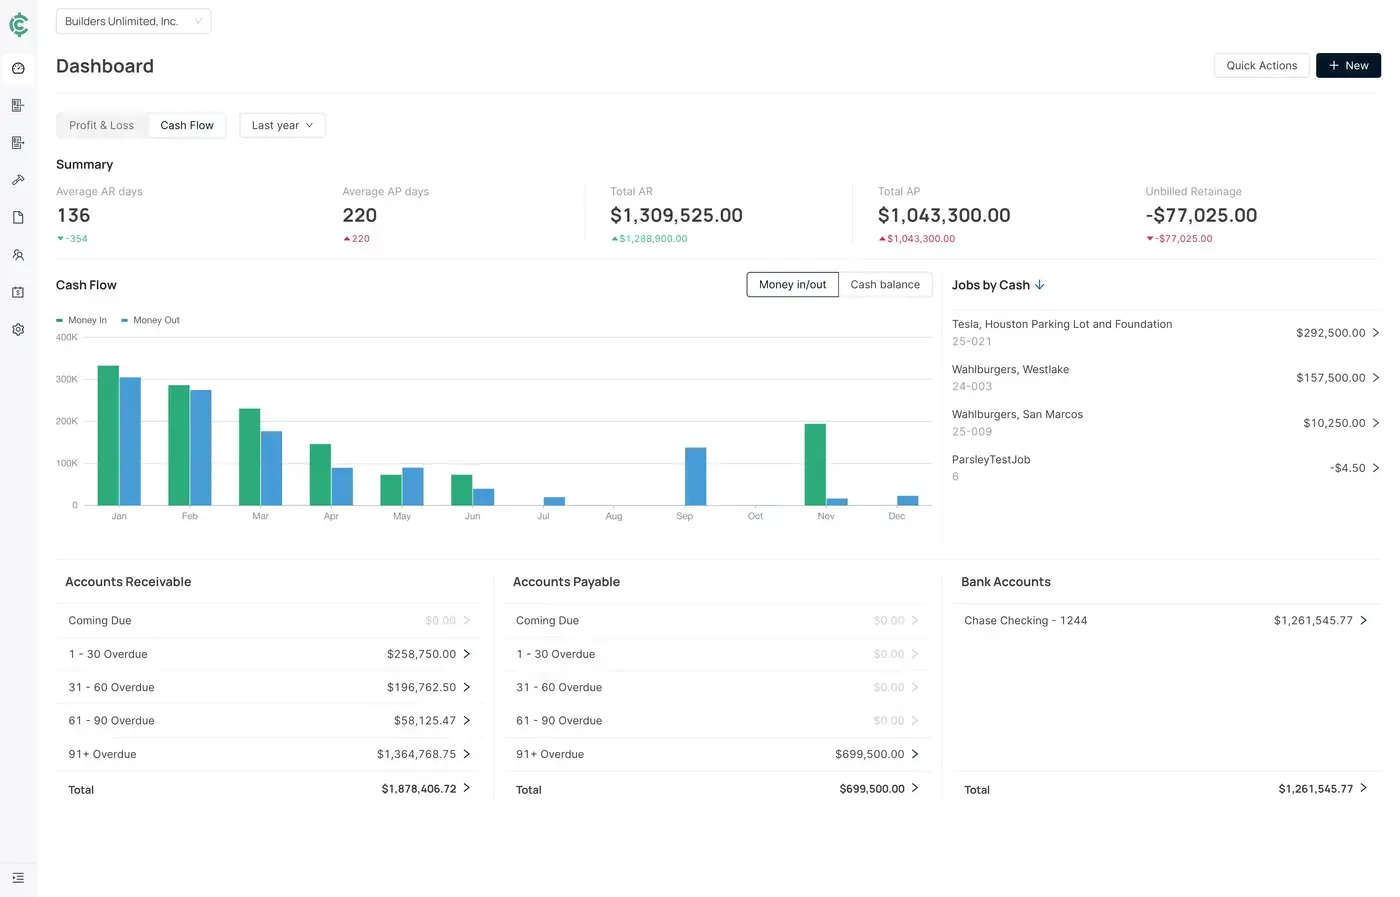Viewport: 1400px width, 897px height.
Task: Open the Builders Unlimited company switcher
Action: pos(133,21)
